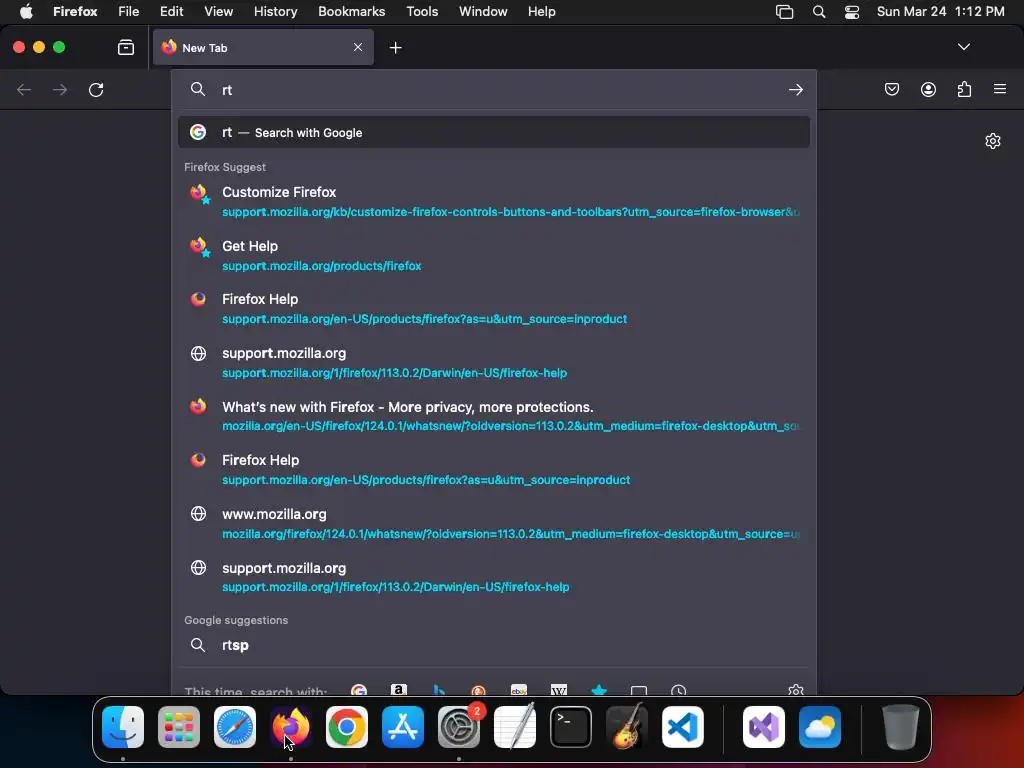The image size is (1024, 768).
Task: Open the Tools menu
Action: (422, 11)
